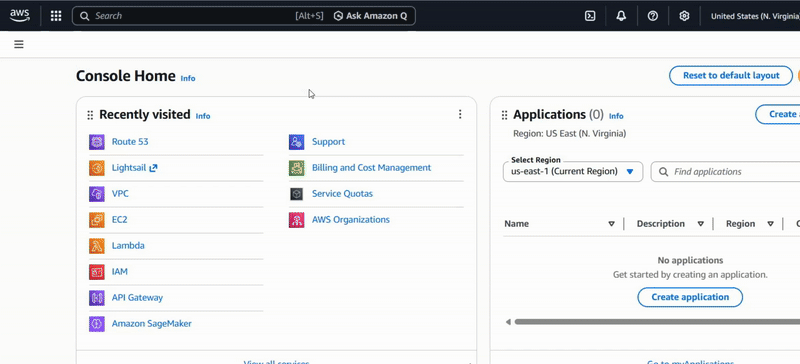Click the AWS Organizations icon
This screenshot has width=800, height=364.
[x=296, y=220]
